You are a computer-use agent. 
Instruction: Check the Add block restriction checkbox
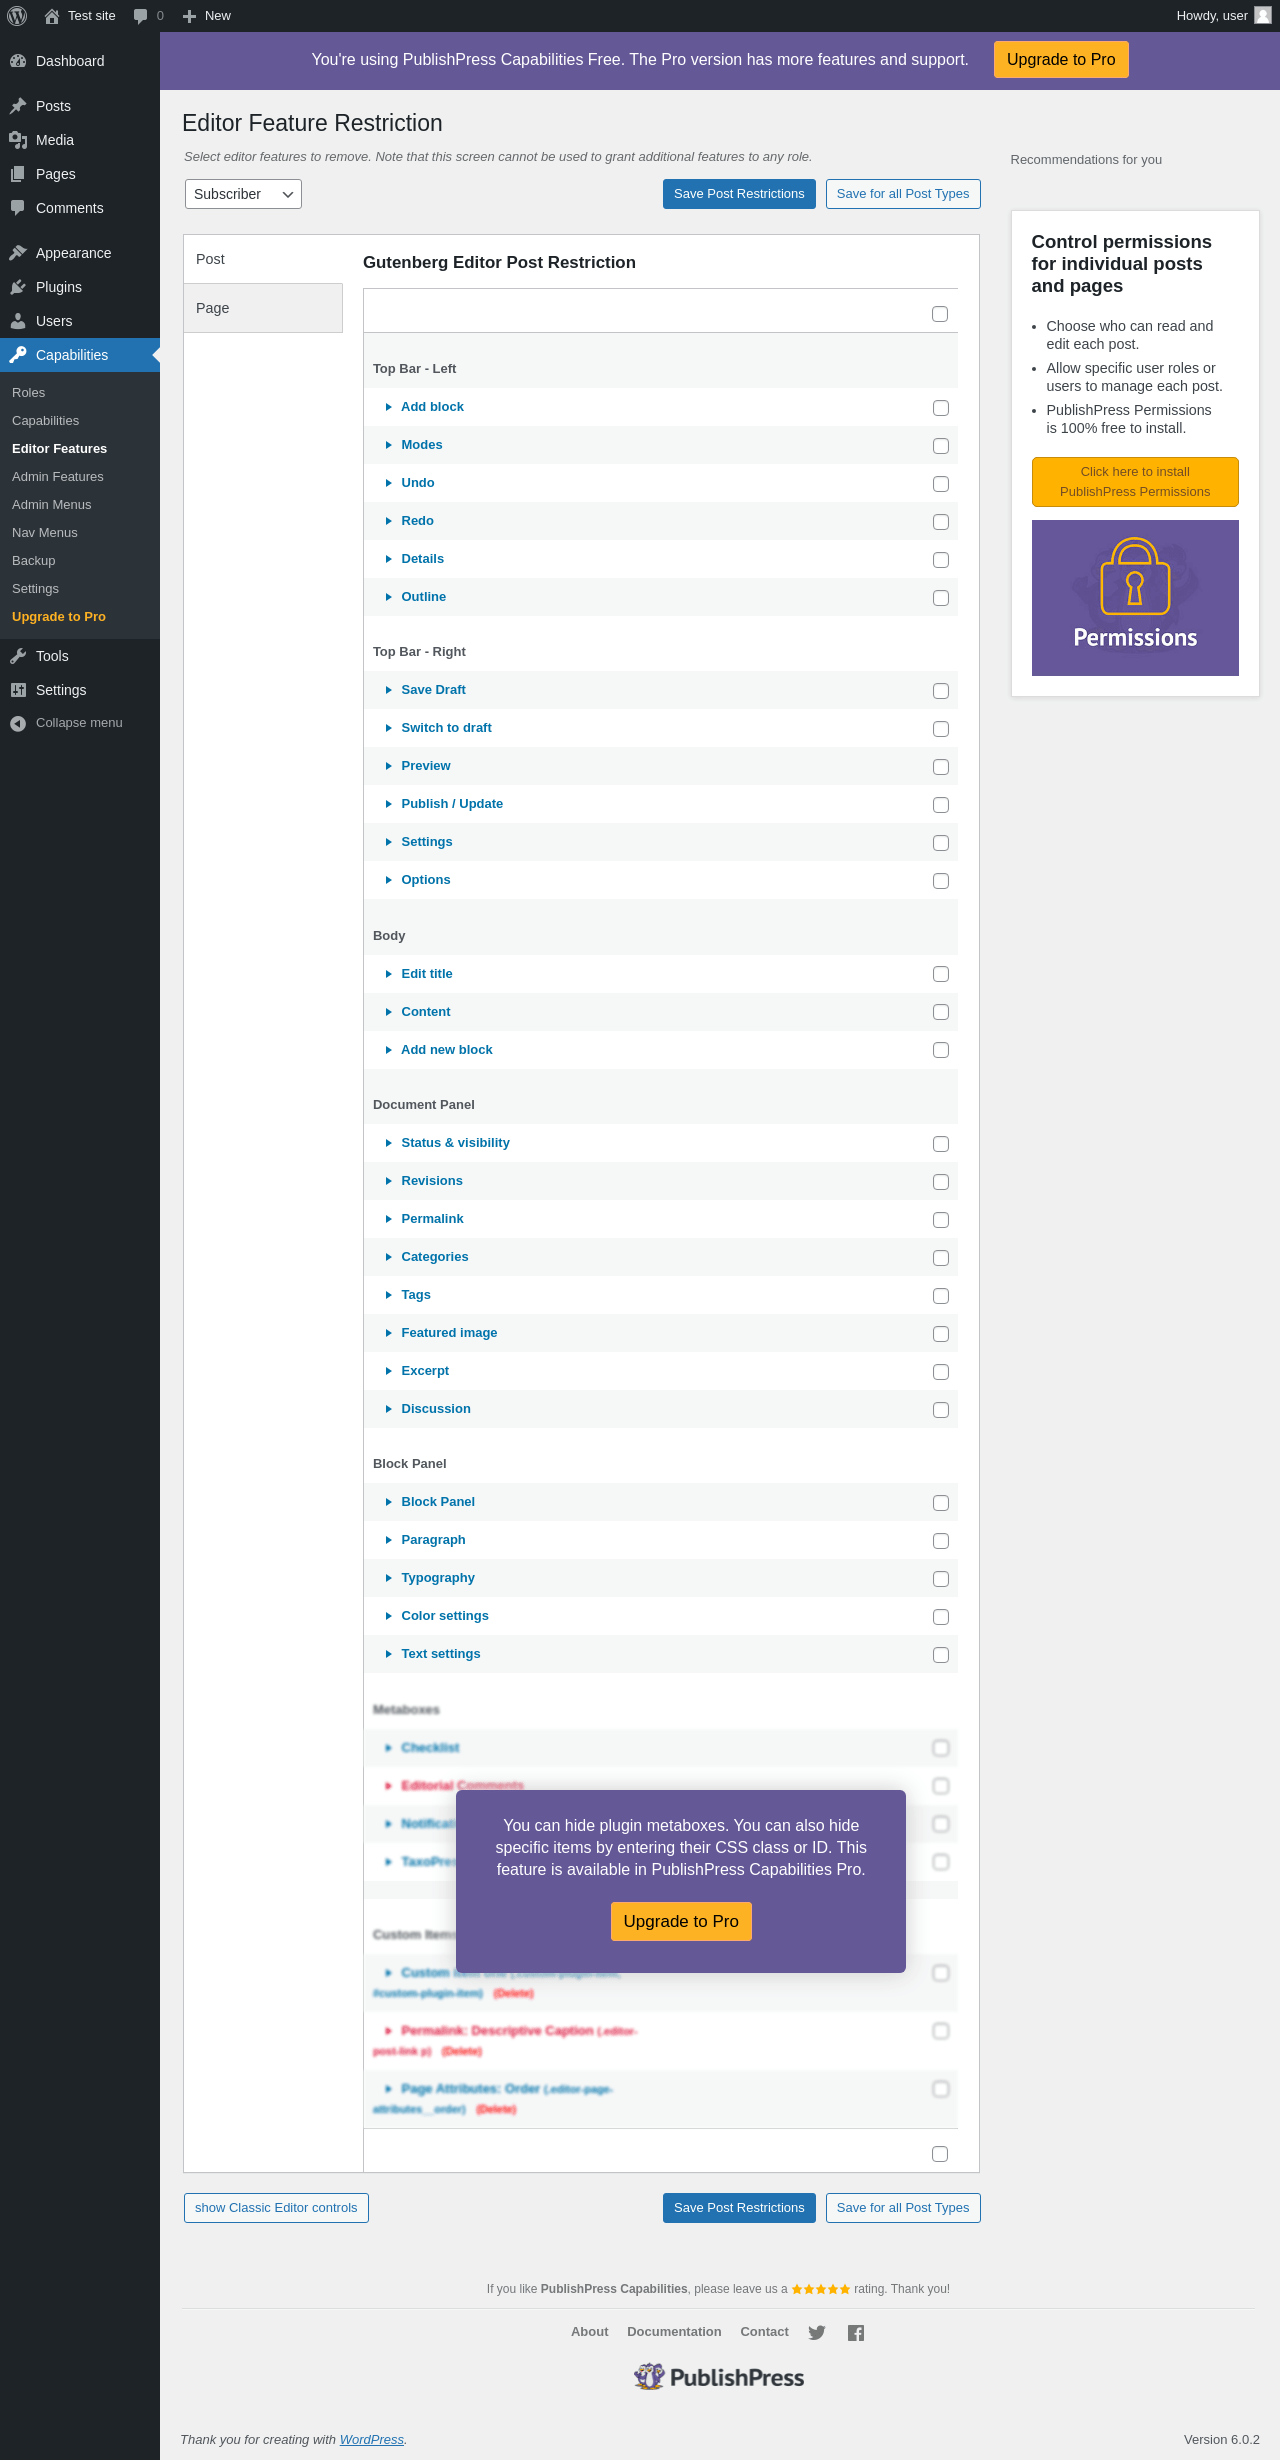tap(941, 408)
